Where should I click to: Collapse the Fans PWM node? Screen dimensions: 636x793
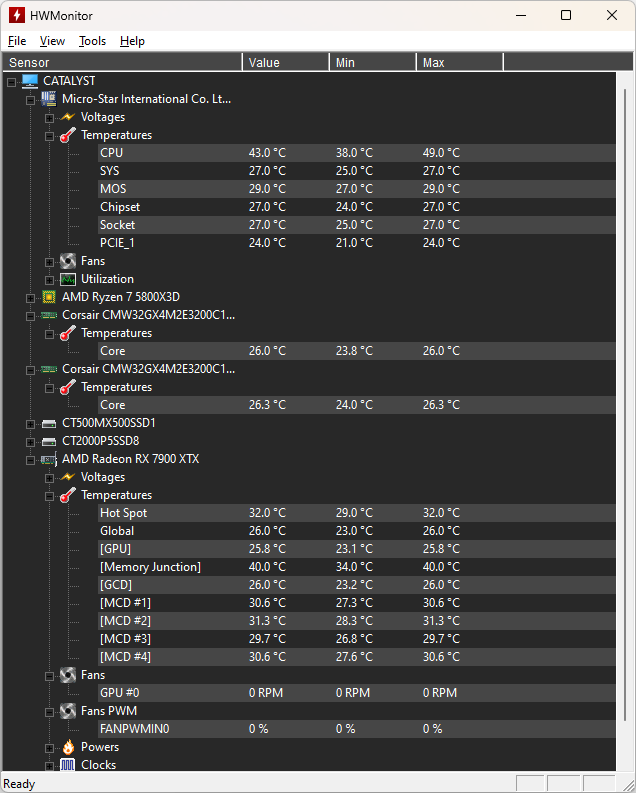pos(50,712)
